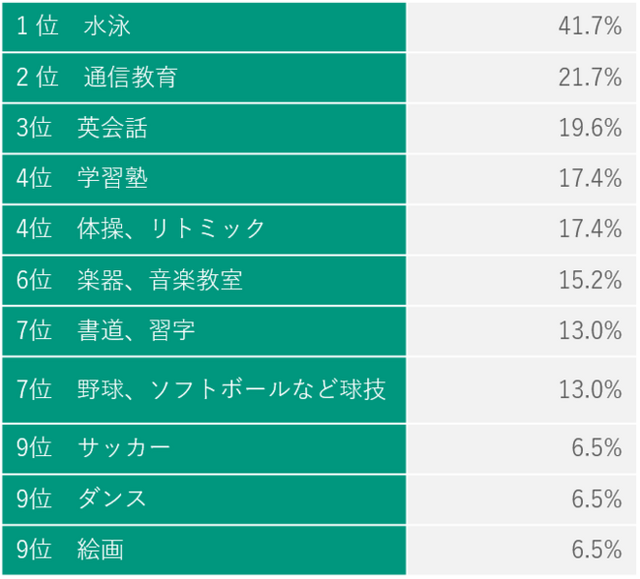Click the 9位 絵画 row label

pos(71,549)
